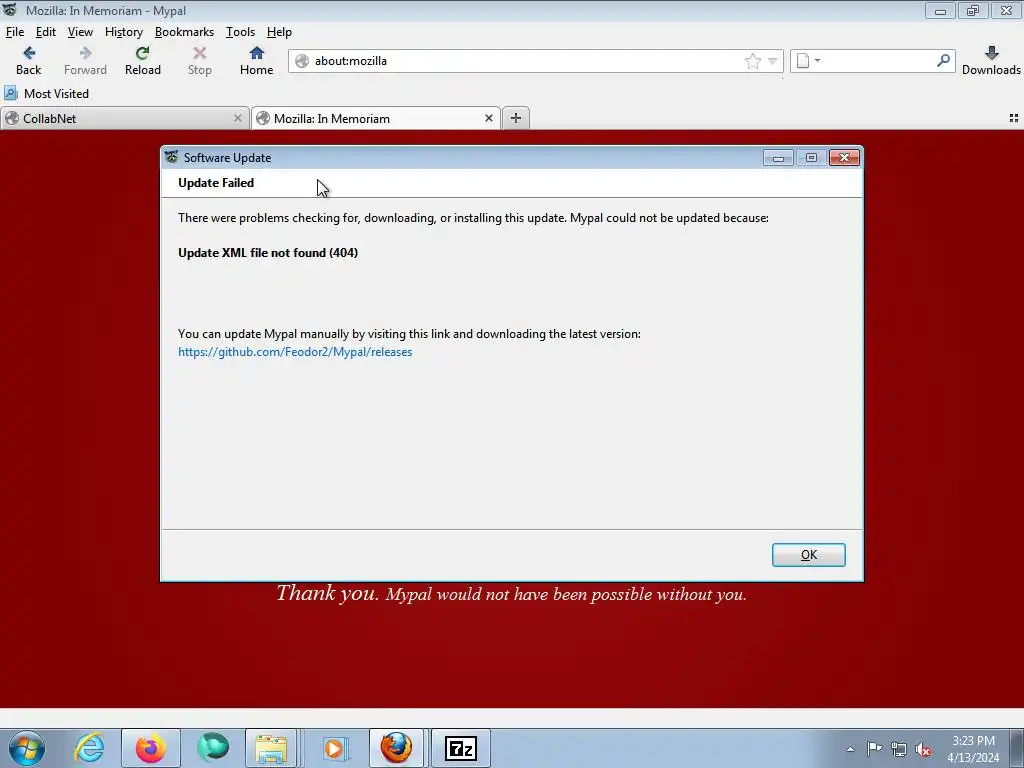This screenshot has width=1024, height=768.
Task: Open the History menu
Action: pos(123,32)
